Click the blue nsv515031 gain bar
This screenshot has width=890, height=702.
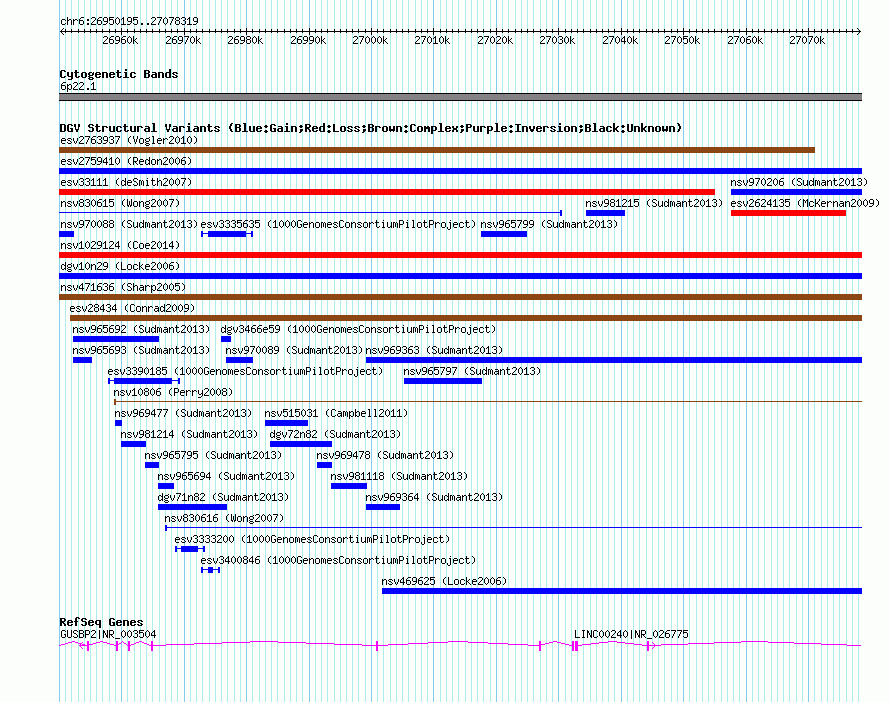click(287, 423)
